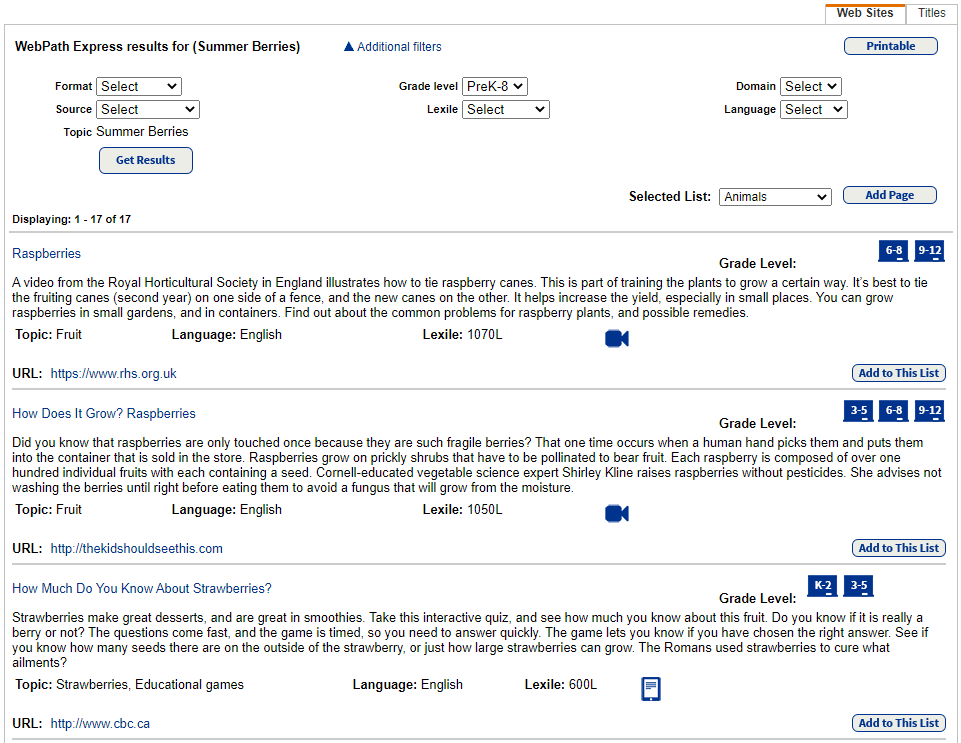Select the Web Sites tab
This screenshot has width=961, height=743.
[x=864, y=13]
